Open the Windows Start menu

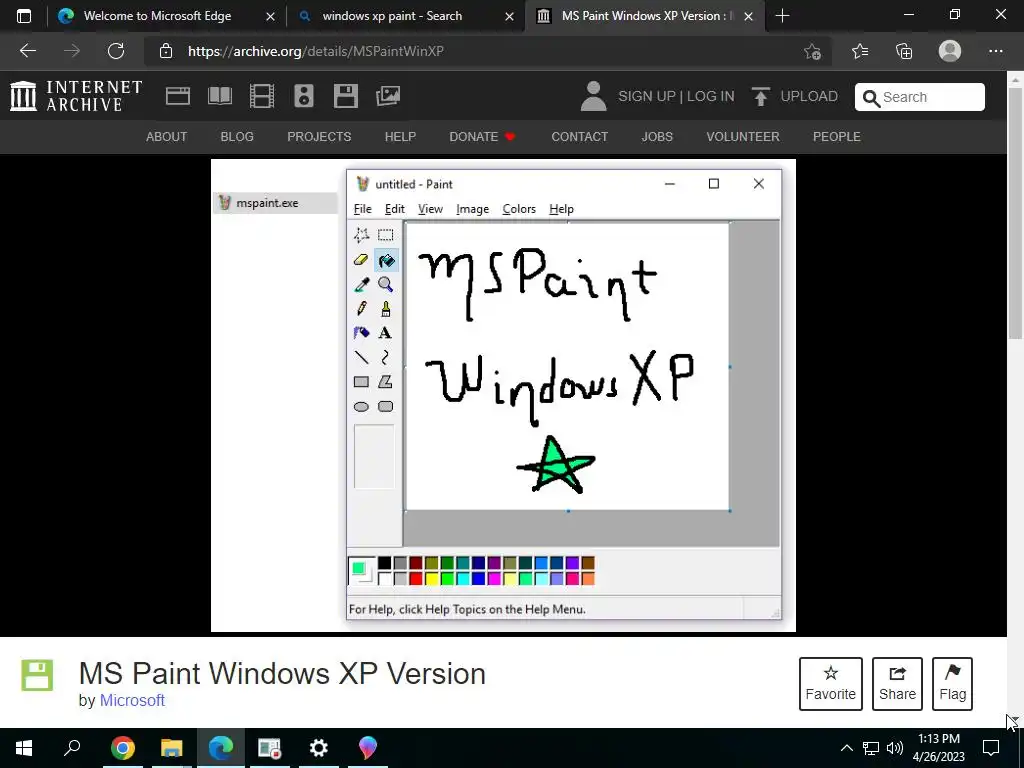tap(24, 748)
